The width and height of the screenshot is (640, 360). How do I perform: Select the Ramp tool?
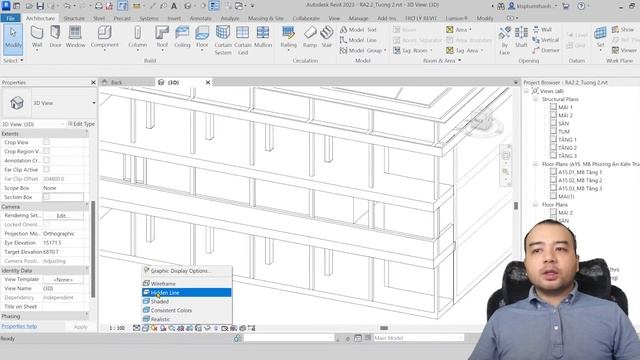coord(310,37)
